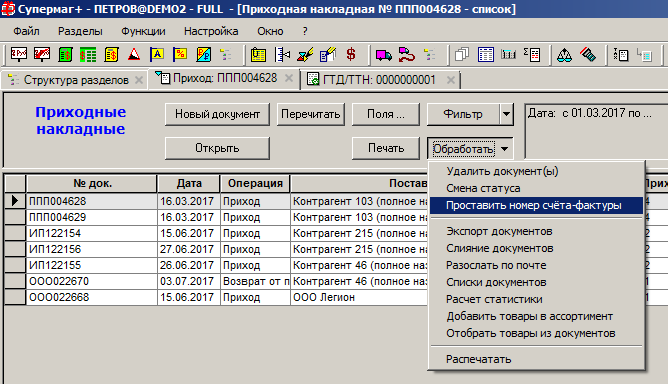668x384 pixels.
Task: Click the row selector for ИП122154
Action: tap(15, 234)
